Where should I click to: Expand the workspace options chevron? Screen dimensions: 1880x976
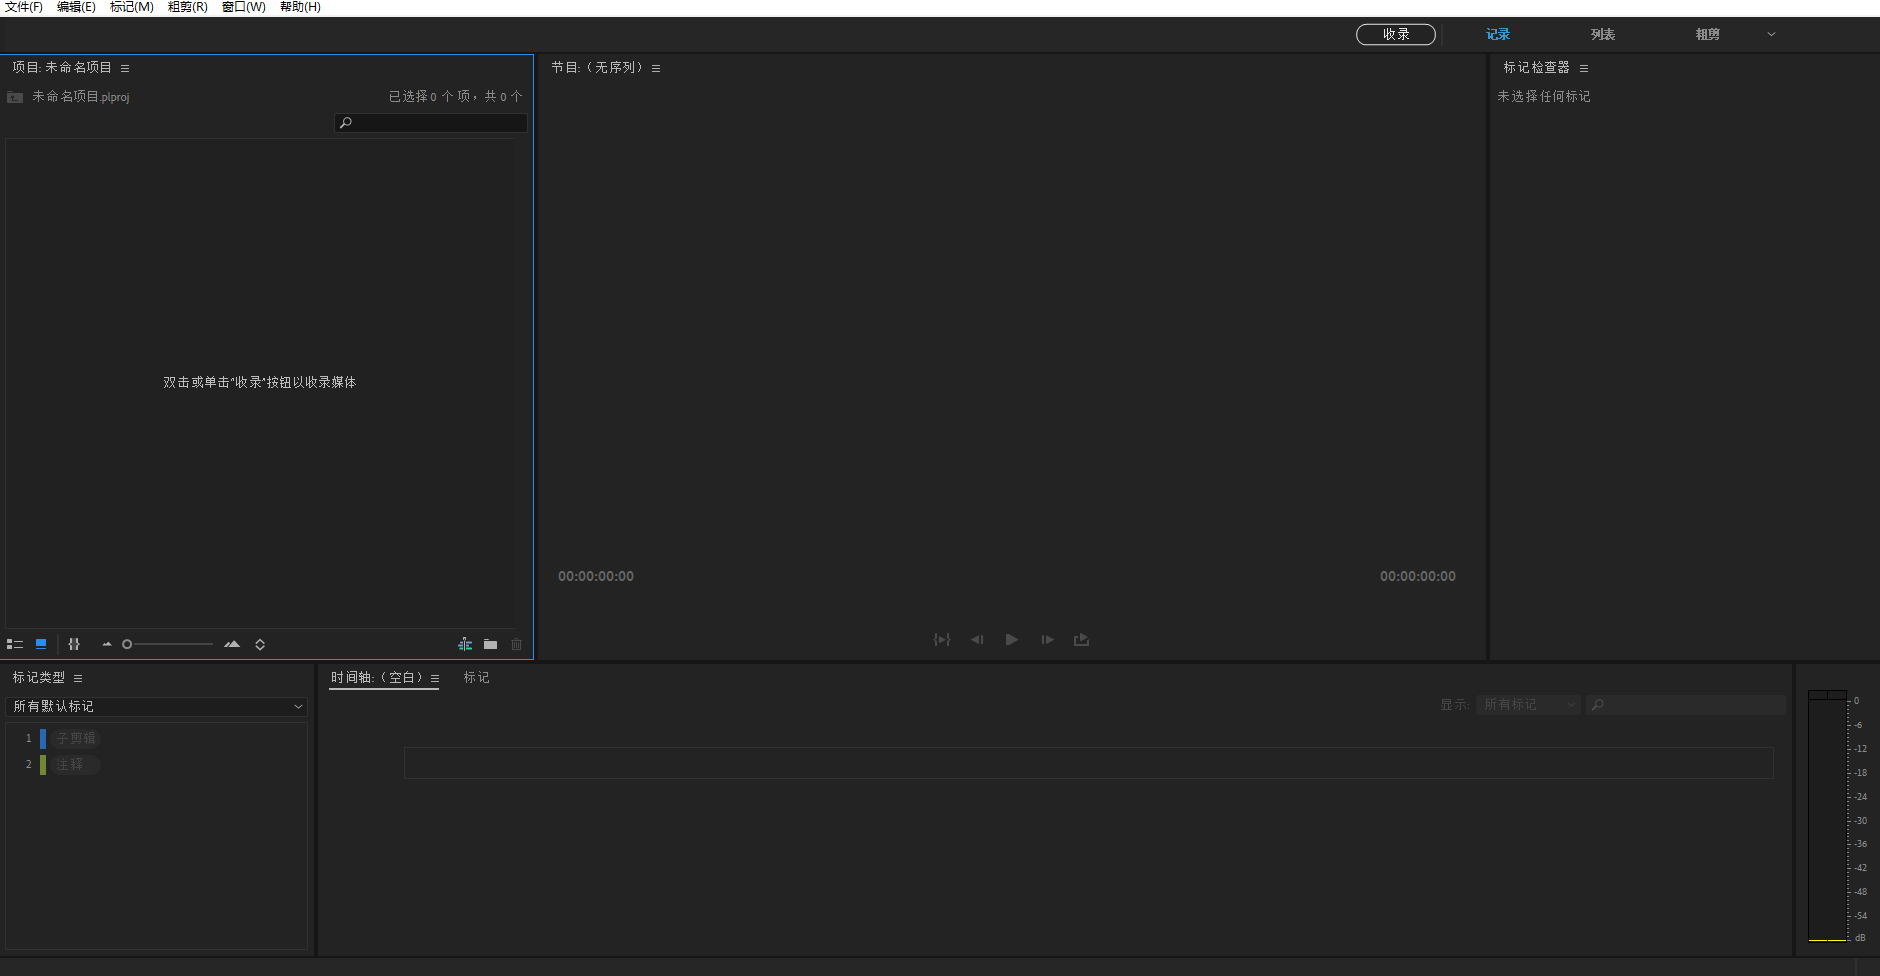1771,33
